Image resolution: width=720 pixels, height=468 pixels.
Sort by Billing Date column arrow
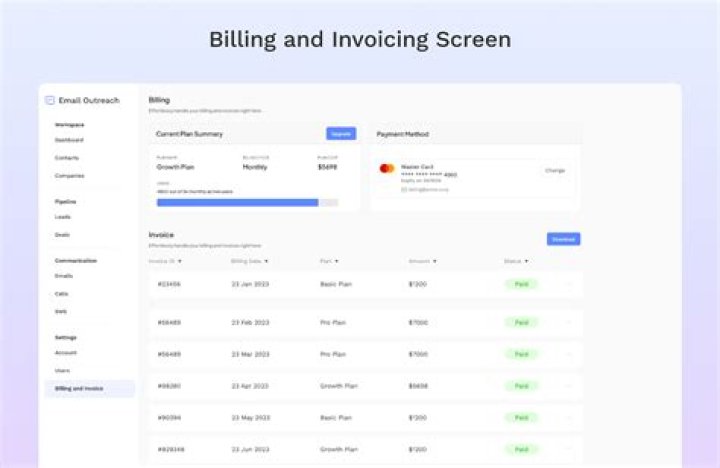pyautogui.click(x=267, y=261)
